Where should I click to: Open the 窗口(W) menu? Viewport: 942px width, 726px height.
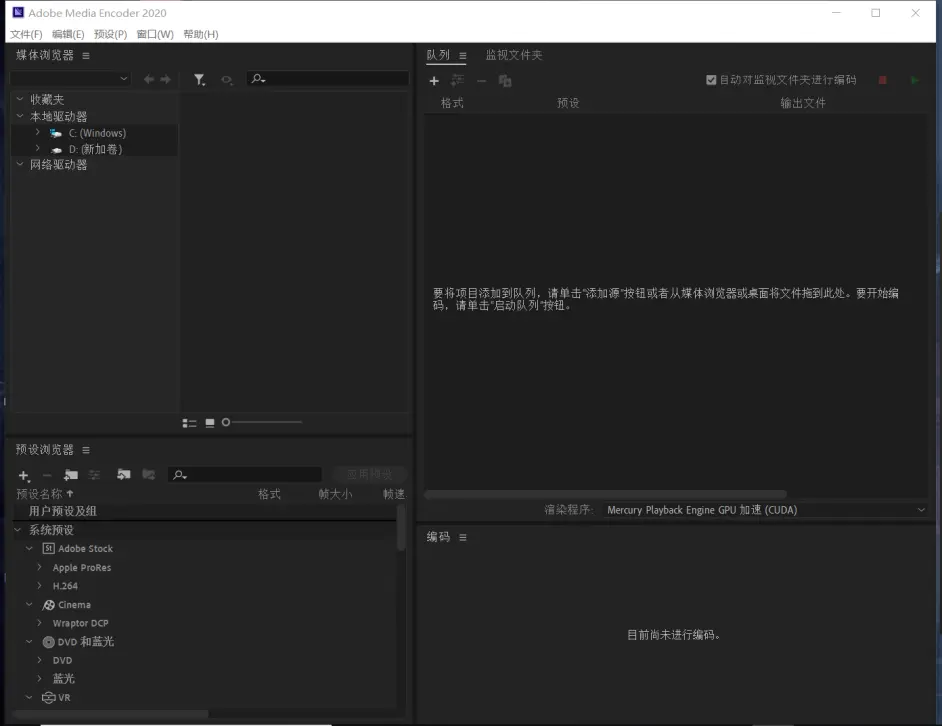[x=155, y=34]
